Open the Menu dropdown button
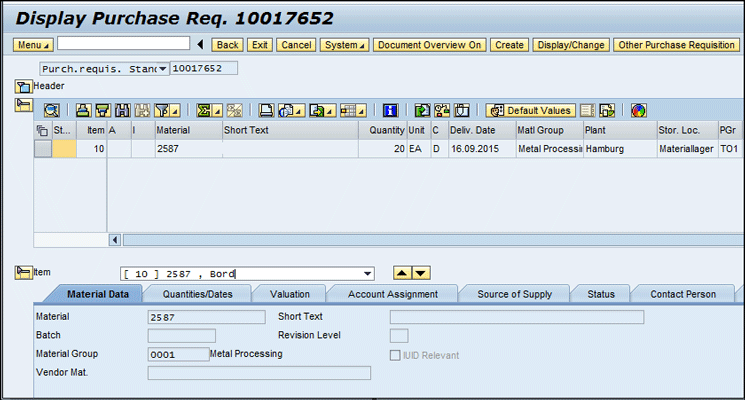The height and width of the screenshot is (400, 745). [33, 45]
